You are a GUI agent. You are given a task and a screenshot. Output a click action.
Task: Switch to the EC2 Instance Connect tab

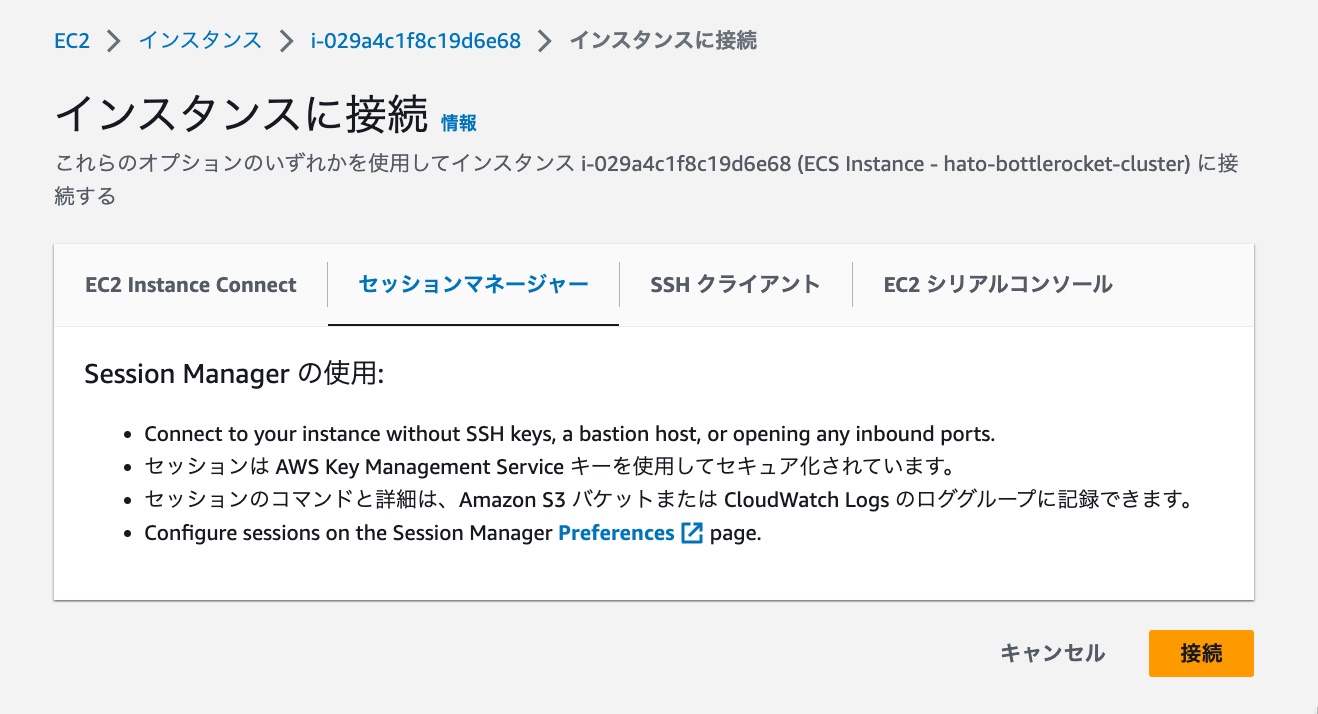(190, 284)
